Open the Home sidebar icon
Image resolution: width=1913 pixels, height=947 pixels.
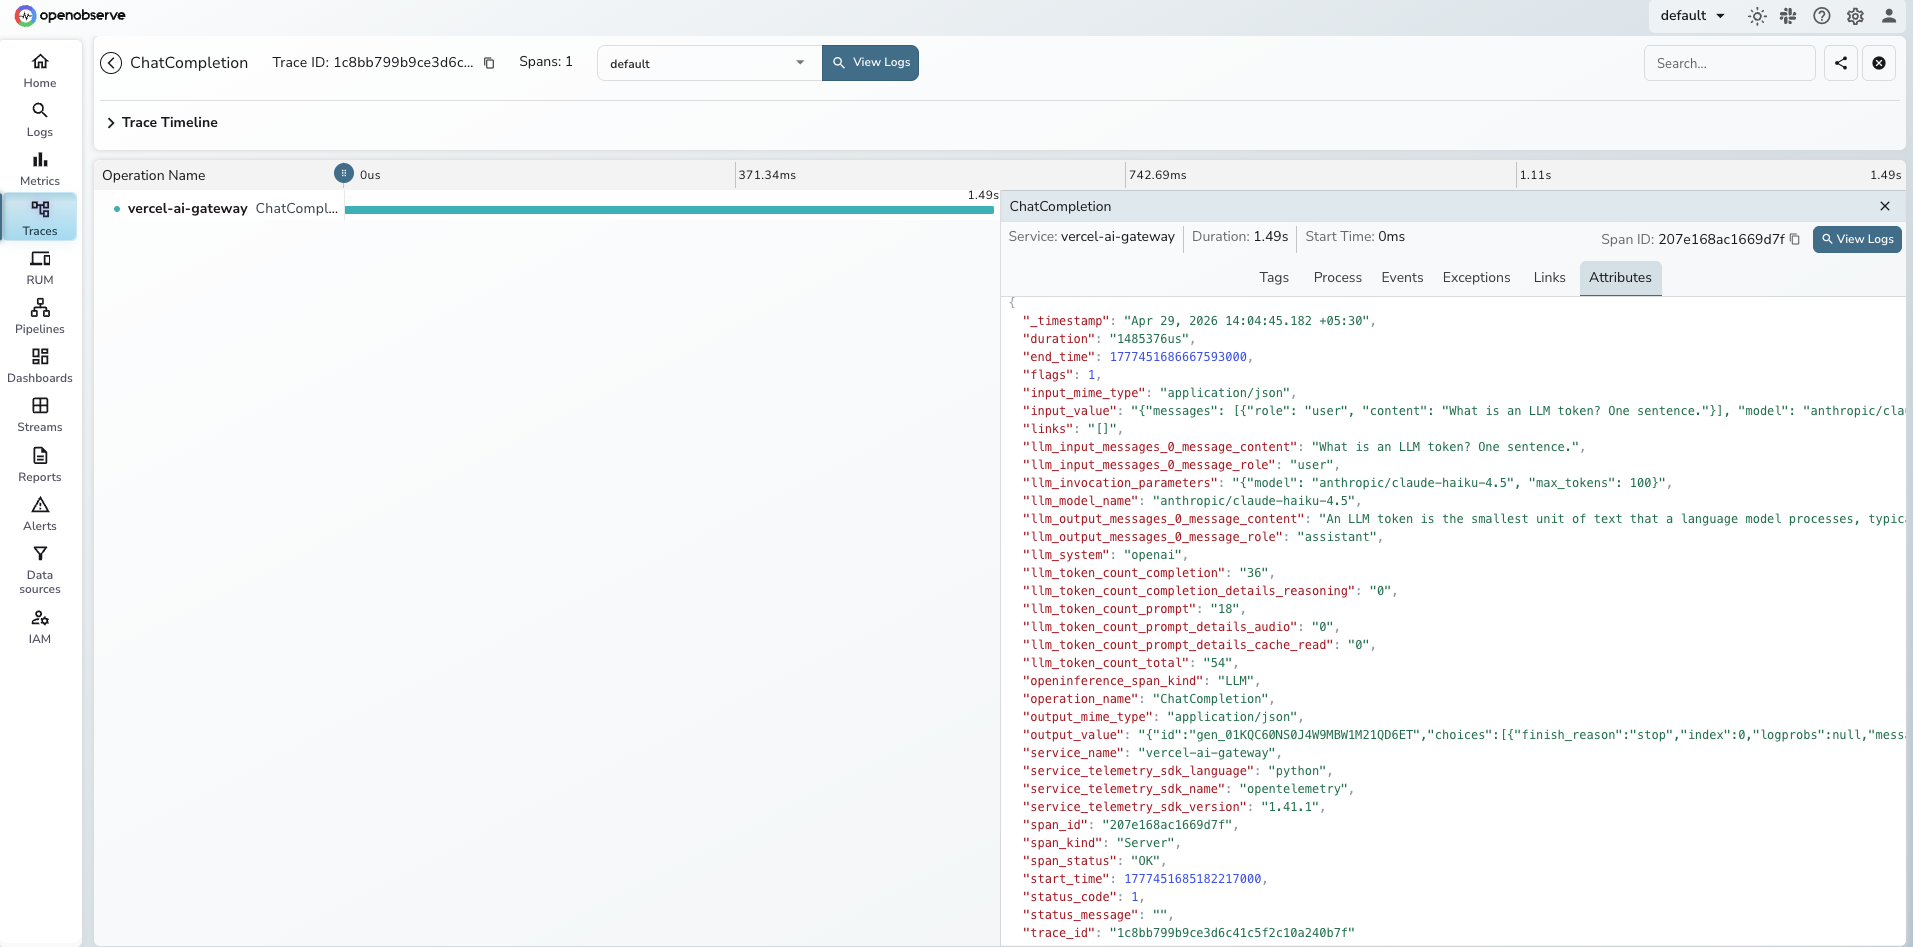click(40, 71)
